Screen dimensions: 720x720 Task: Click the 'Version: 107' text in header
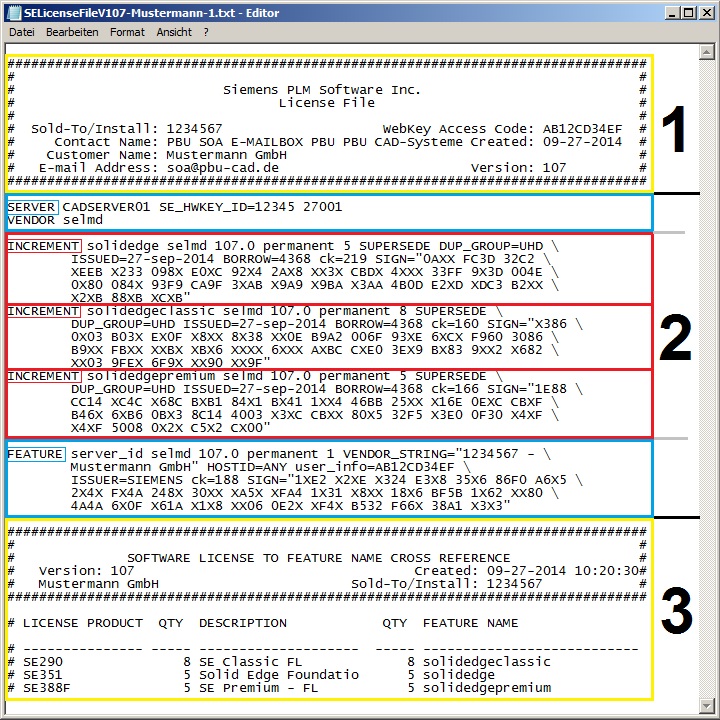point(518,168)
